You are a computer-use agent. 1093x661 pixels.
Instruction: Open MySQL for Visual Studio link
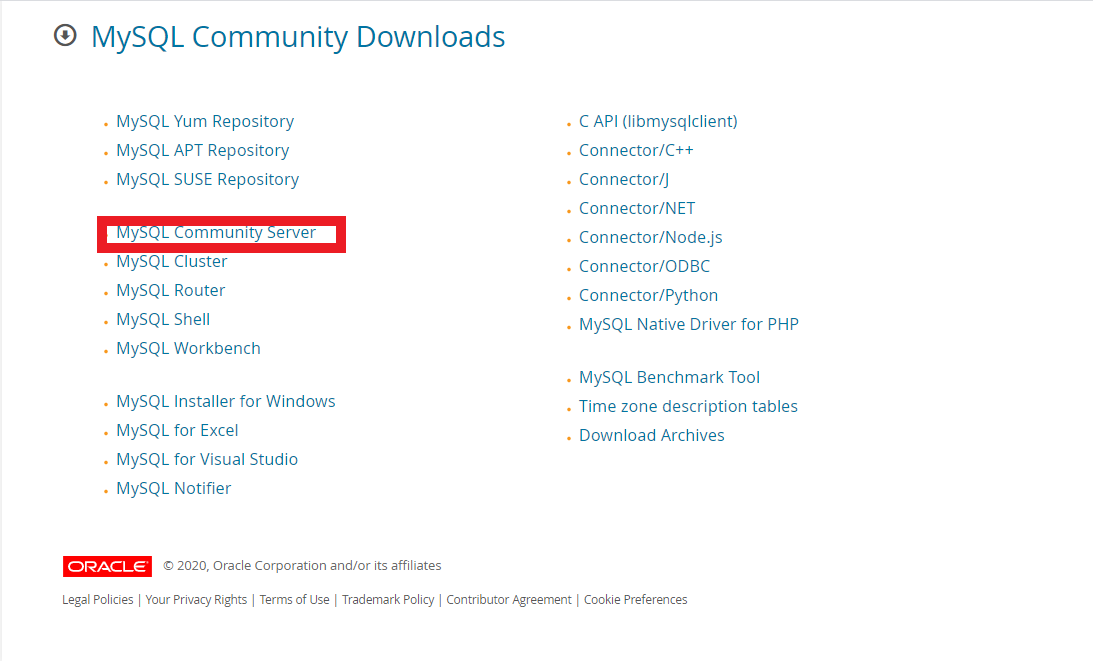point(207,459)
